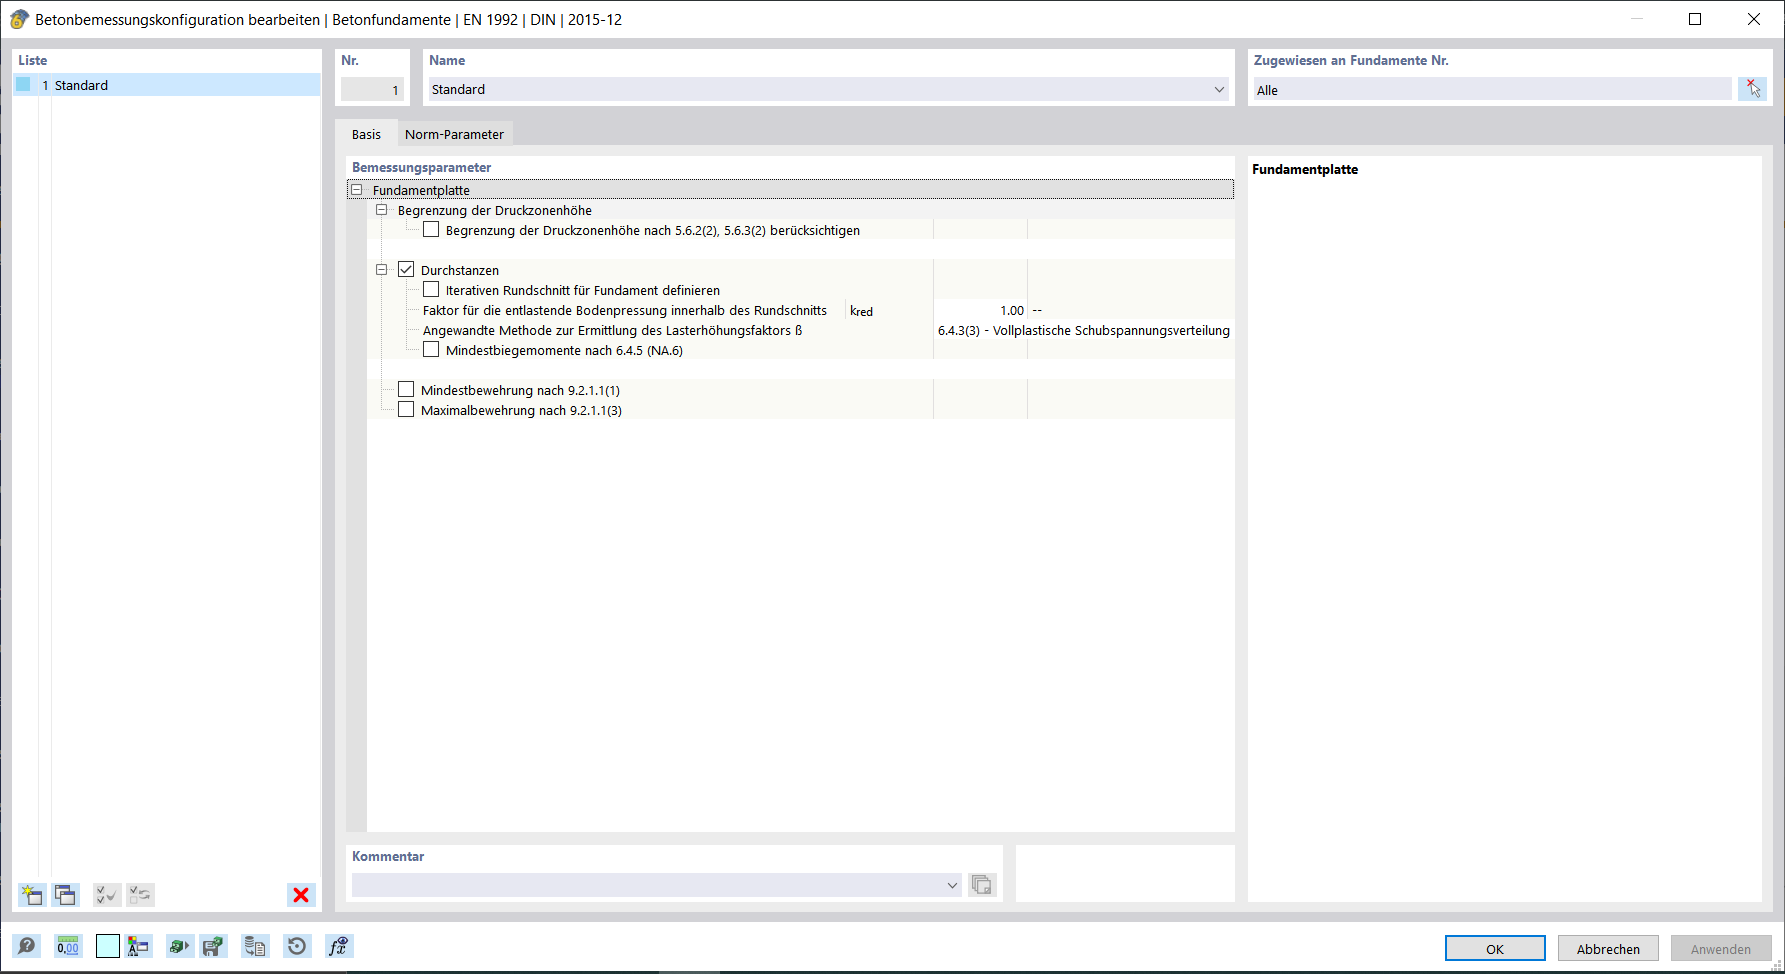Click the copy configuration icon under the list
Viewport: 1785px width, 974px height.
pos(65,895)
